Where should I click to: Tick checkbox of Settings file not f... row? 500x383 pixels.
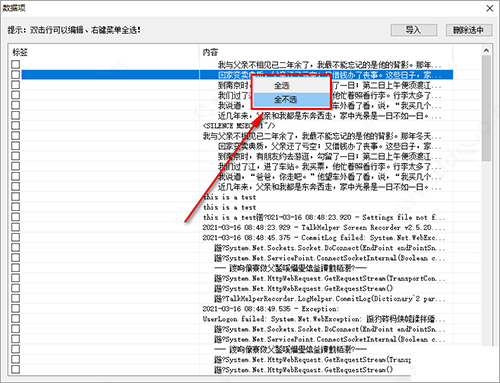click(x=15, y=217)
